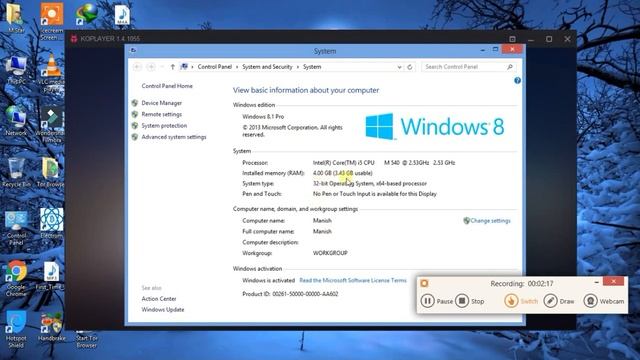Screen dimensions: 640x360
Task: Pause the screen recording
Action: (x=437, y=301)
